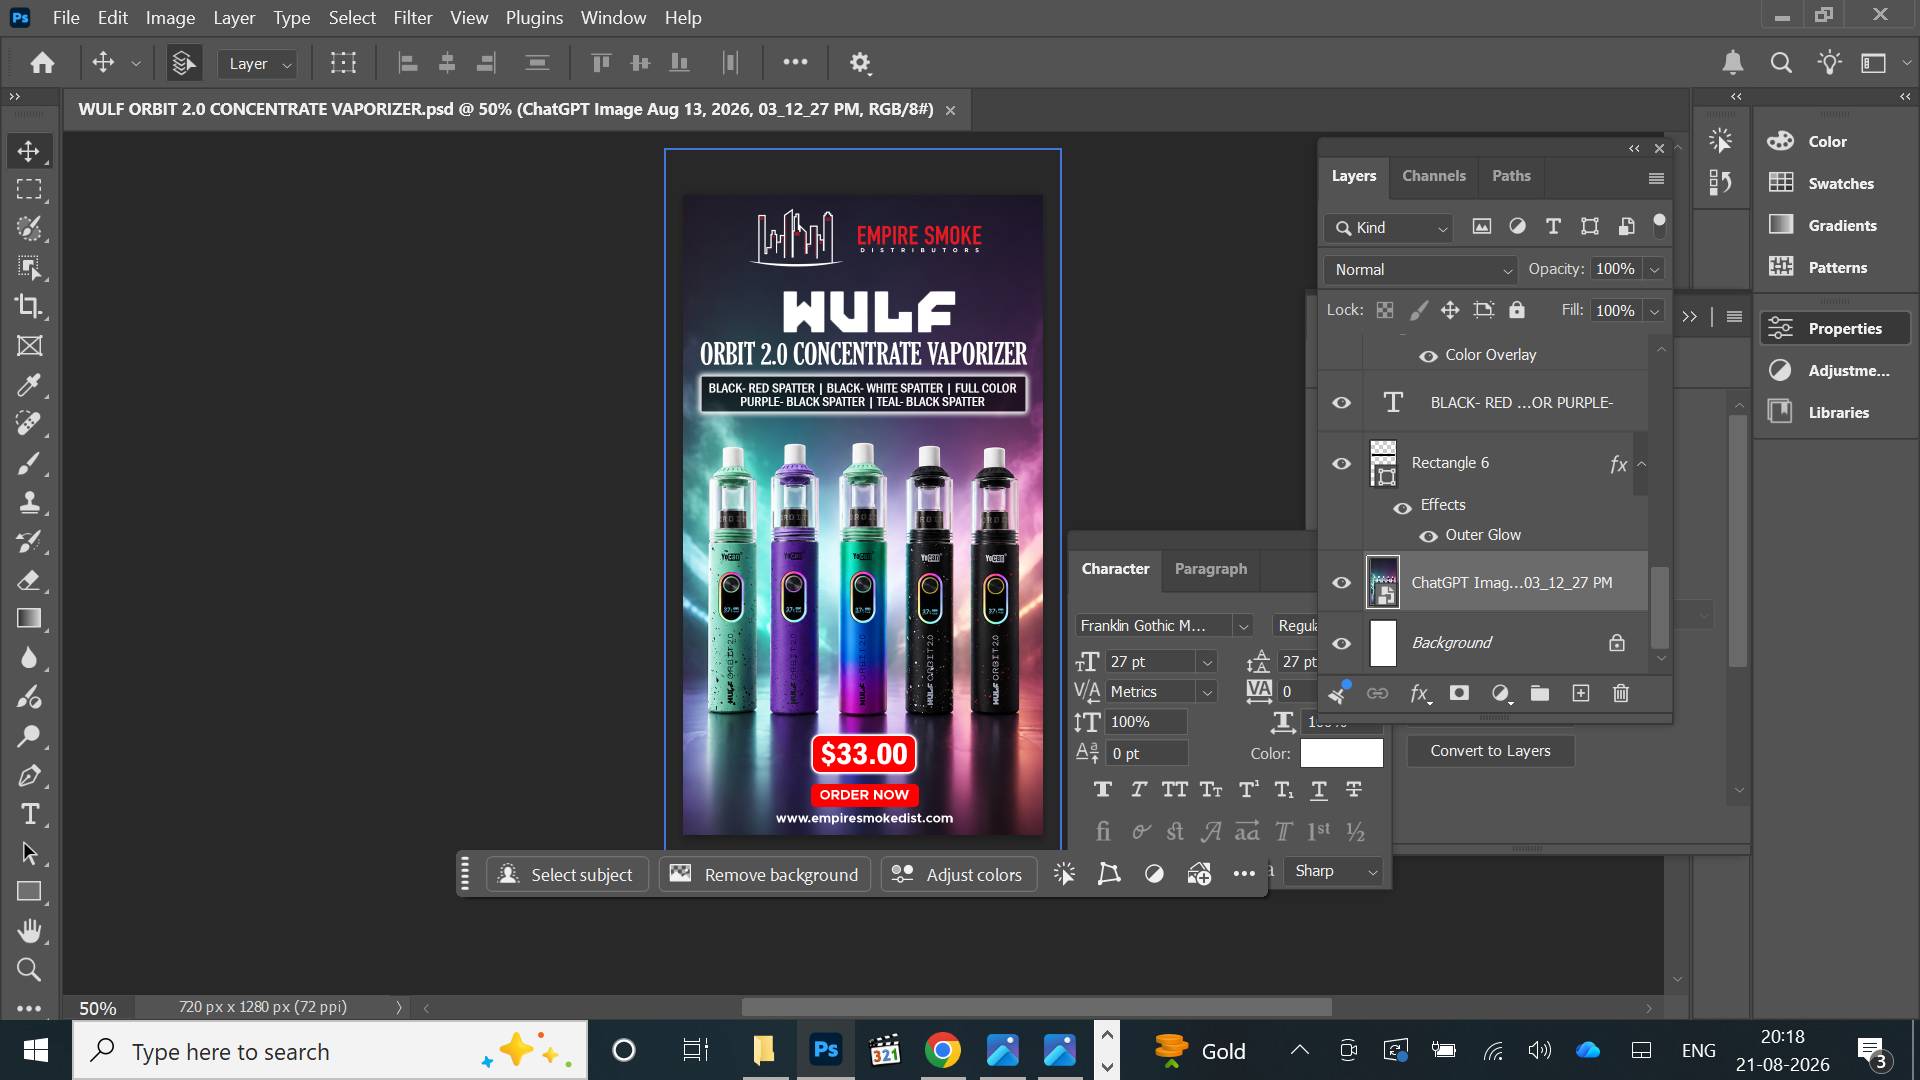Hide the Background layer
1920x1080 pixels.
tap(1342, 643)
